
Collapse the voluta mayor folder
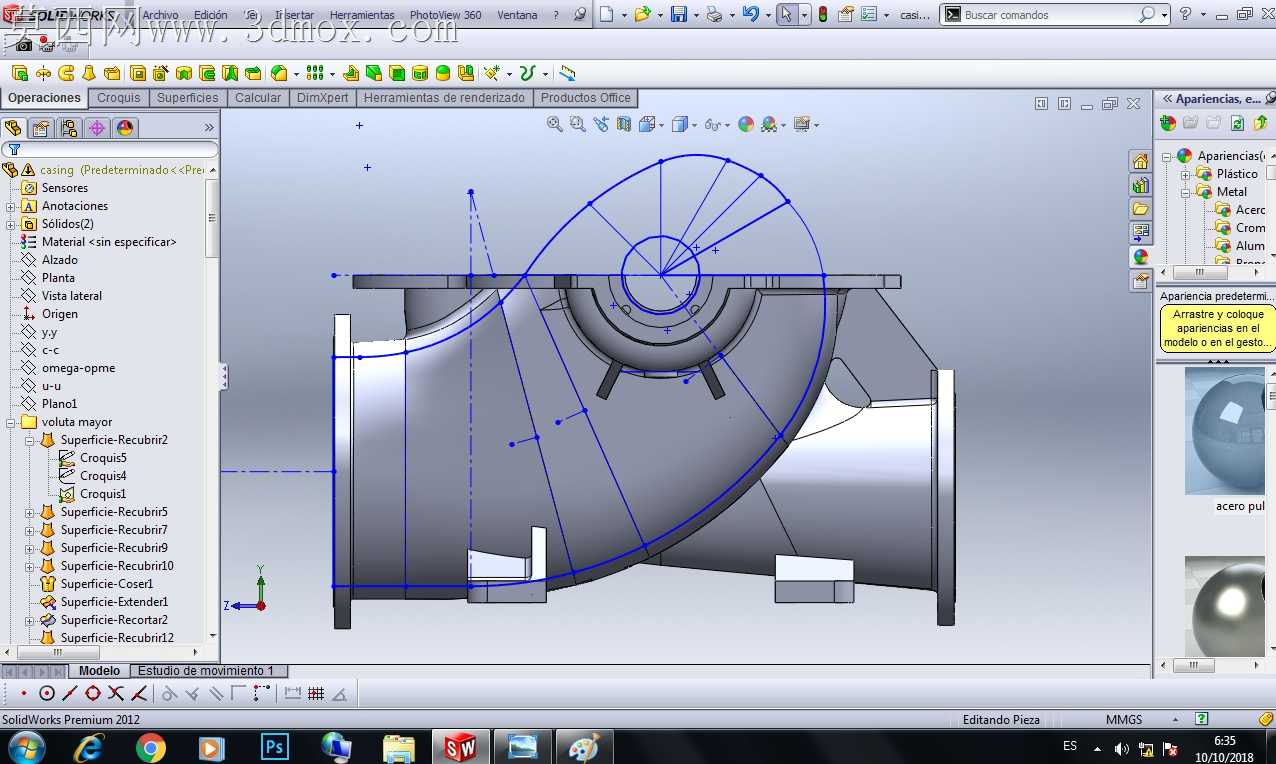[x=11, y=422]
